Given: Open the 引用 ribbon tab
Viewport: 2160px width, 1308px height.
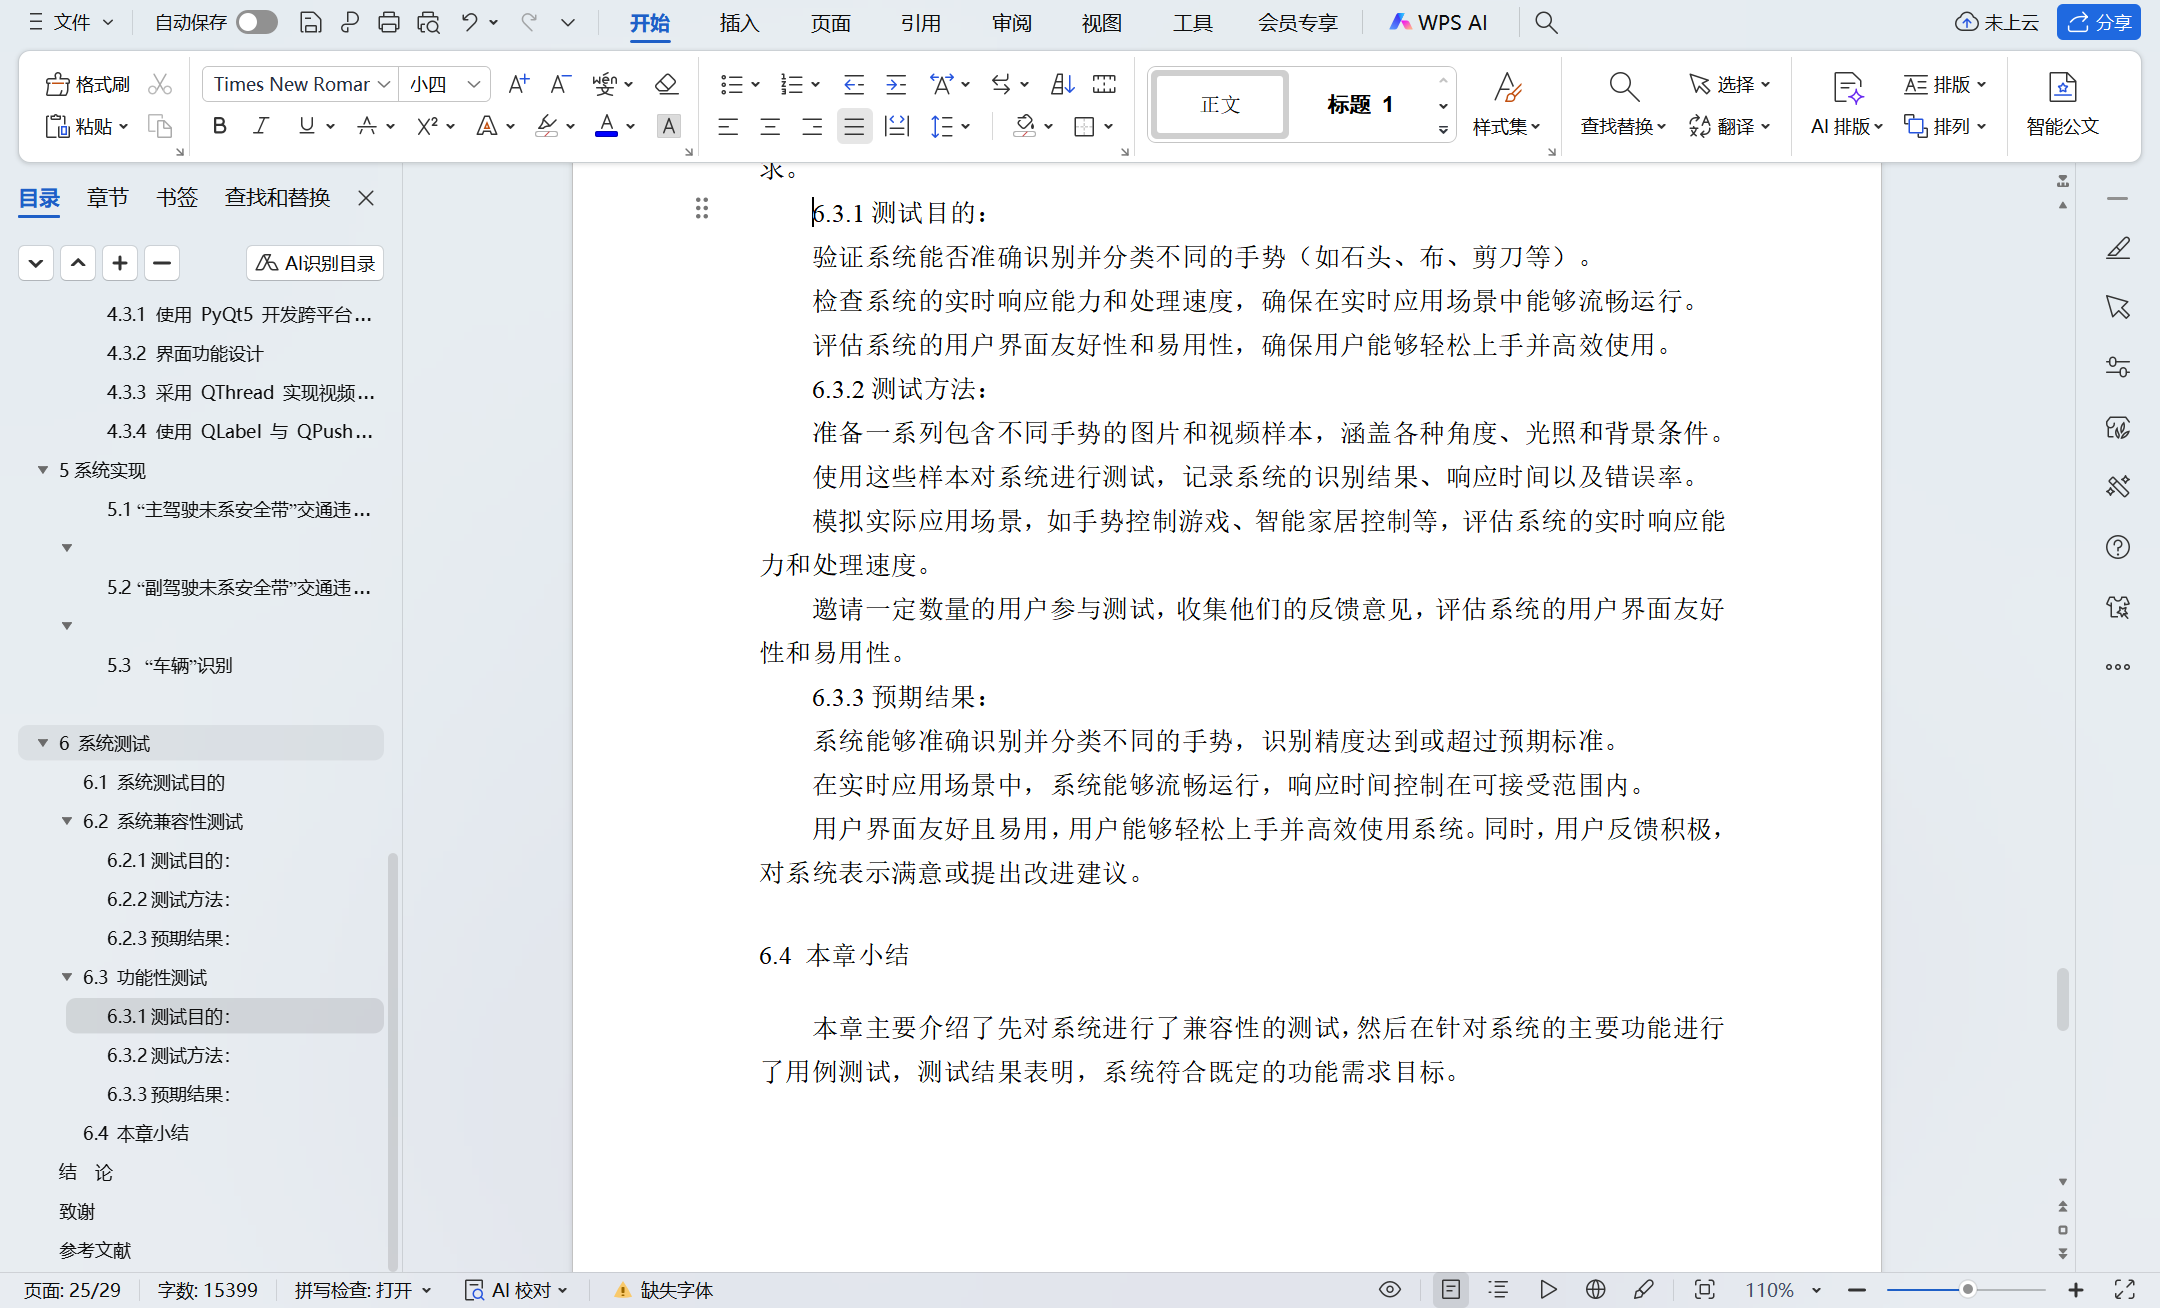Looking at the screenshot, I should [921, 22].
